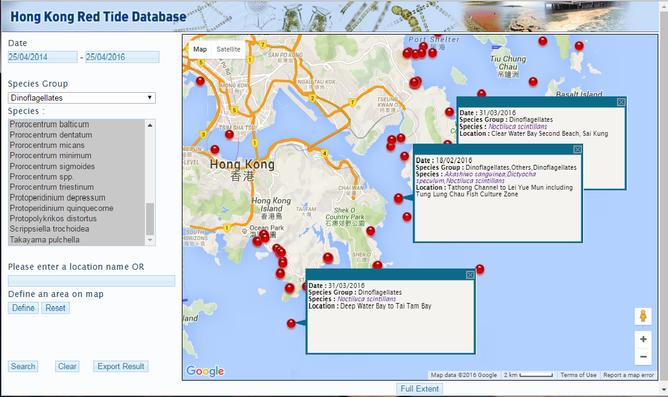Zoom in on the map
The image size is (668, 397).
click(643, 339)
